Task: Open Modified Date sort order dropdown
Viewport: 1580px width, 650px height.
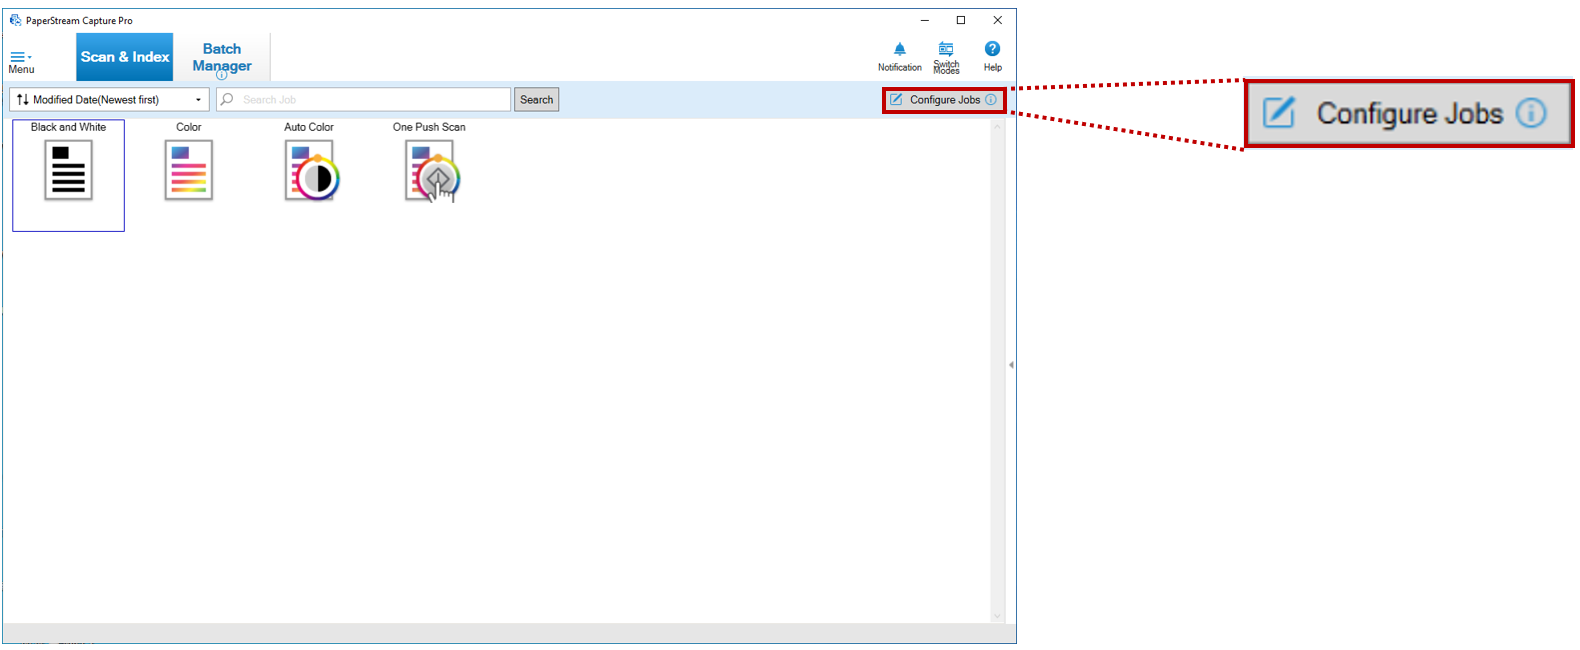Action: (109, 100)
